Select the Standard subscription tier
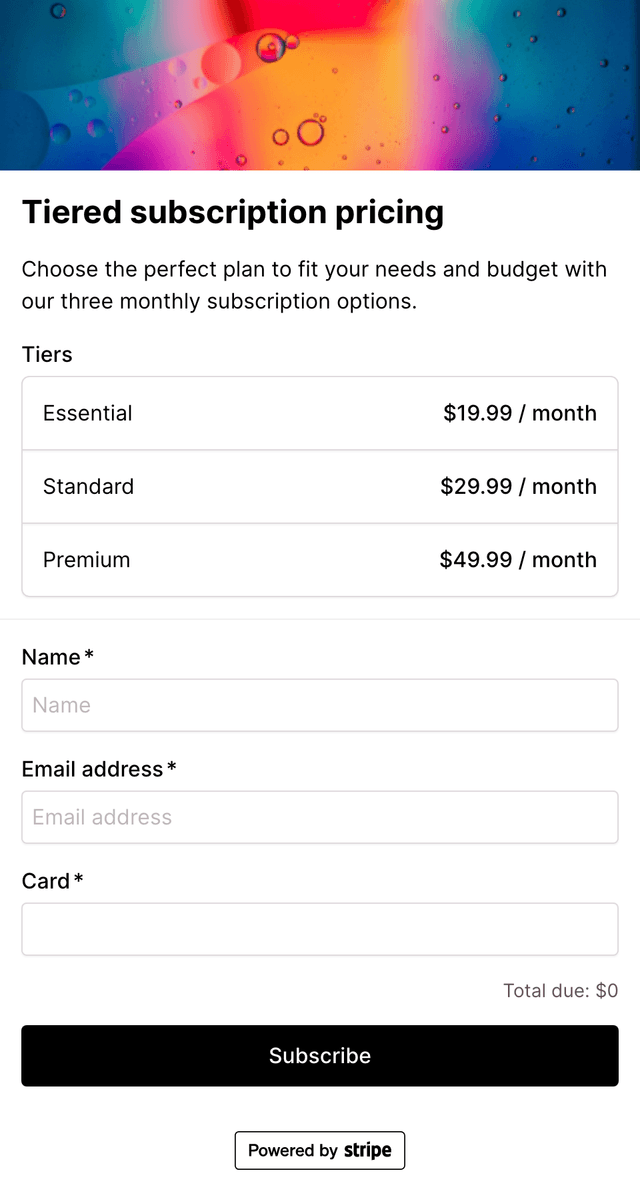Image resolution: width=640 pixels, height=1193 pixels. pyautogui.click(x=320, y=487)
